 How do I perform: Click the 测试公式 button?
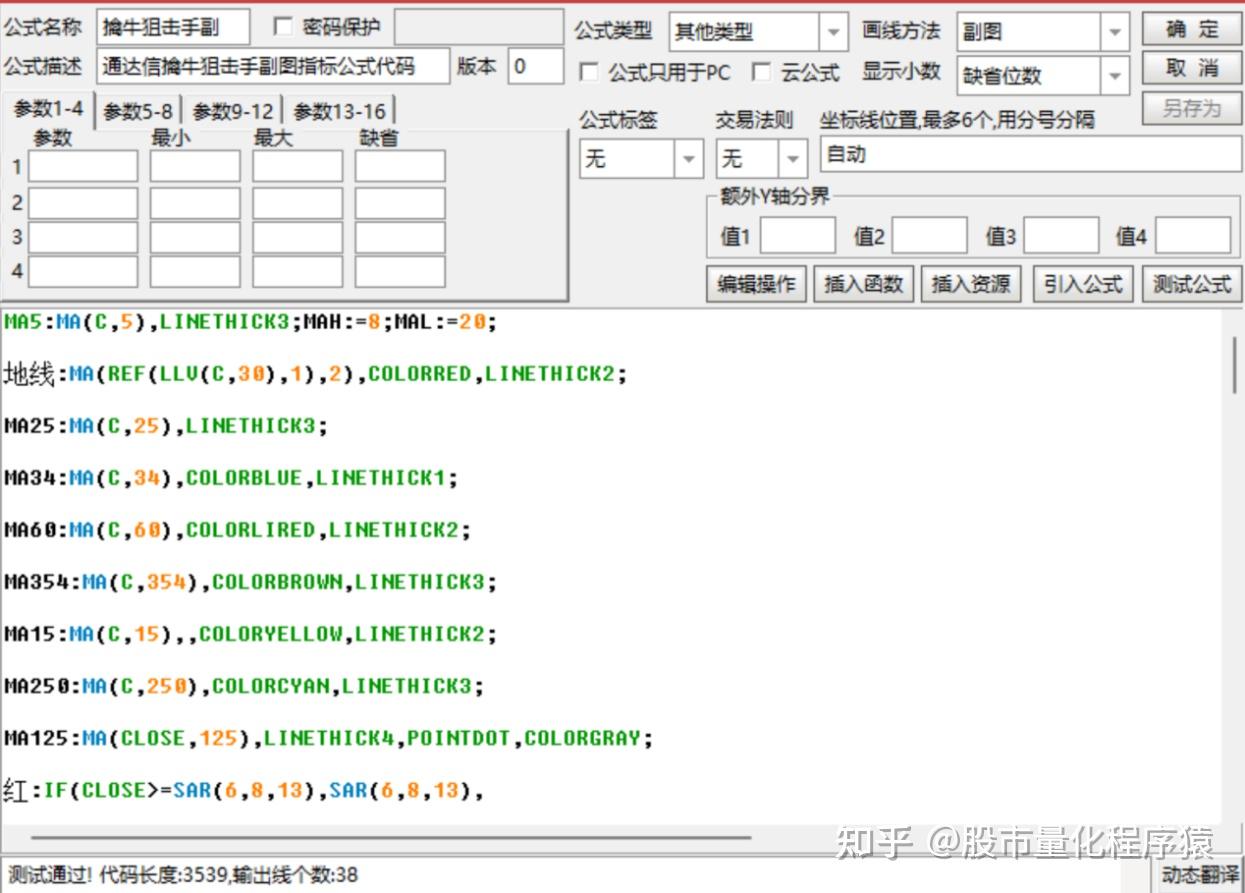[x=1192, y=284]
